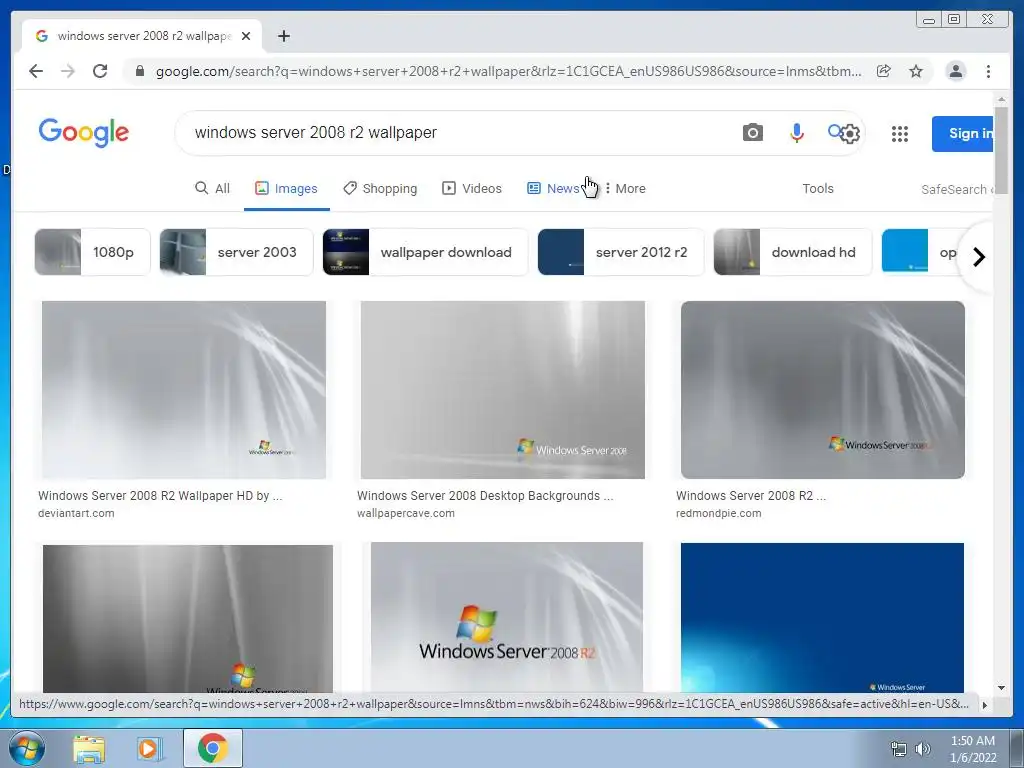Image resolution: width=1024 pixels, height=768 pixels.
Task: Apply the server 2003 filter chip
Action: pos(236,252)
